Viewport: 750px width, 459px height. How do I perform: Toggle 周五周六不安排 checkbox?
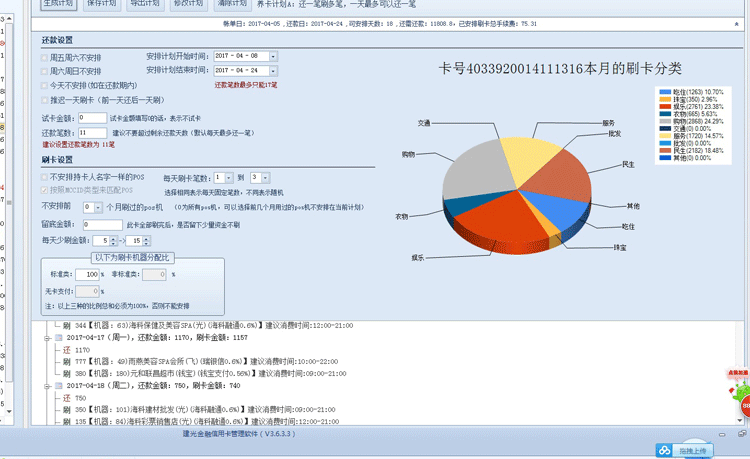(x=44, y=58)
